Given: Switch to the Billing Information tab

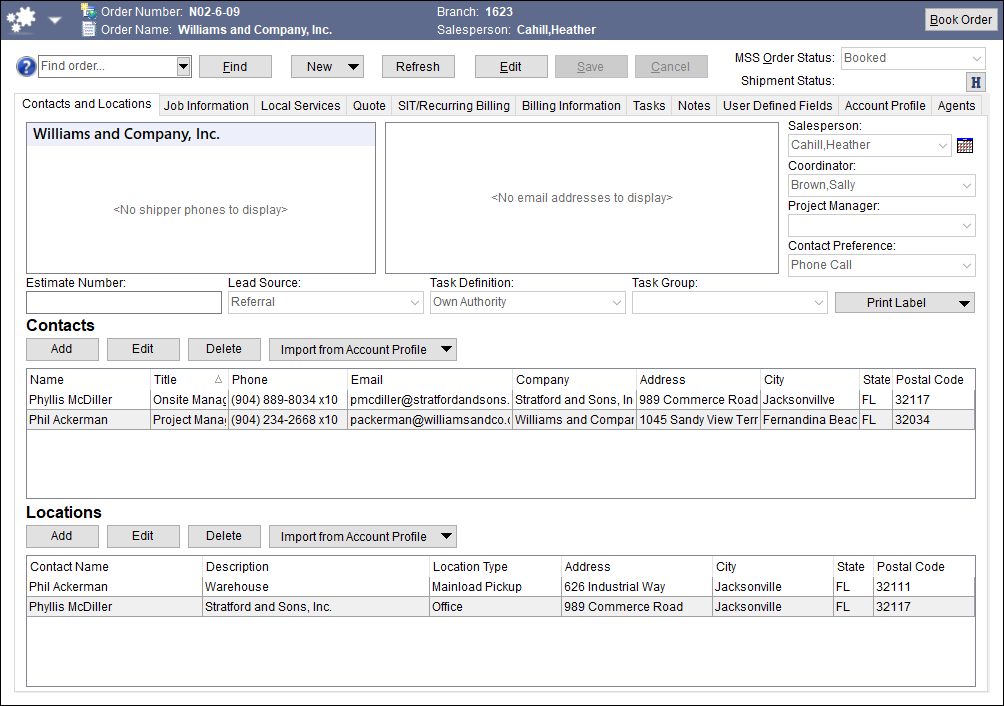Looking at the screenshot, I should pyautogui.click(x=570, y=105).
